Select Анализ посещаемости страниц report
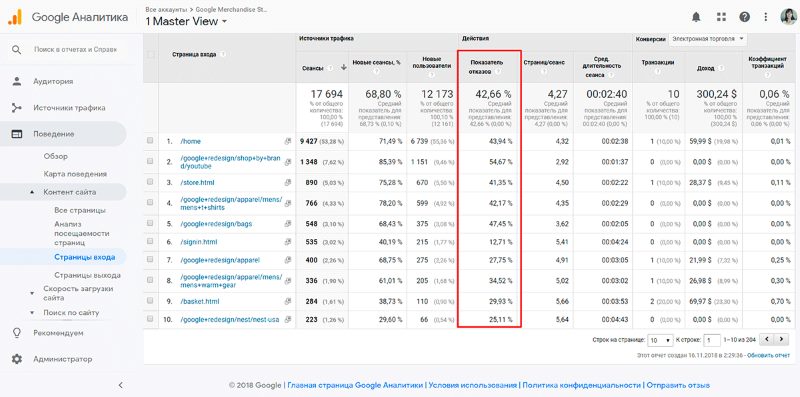The height and width of the screenshot is (397, 800). point(82,233)
